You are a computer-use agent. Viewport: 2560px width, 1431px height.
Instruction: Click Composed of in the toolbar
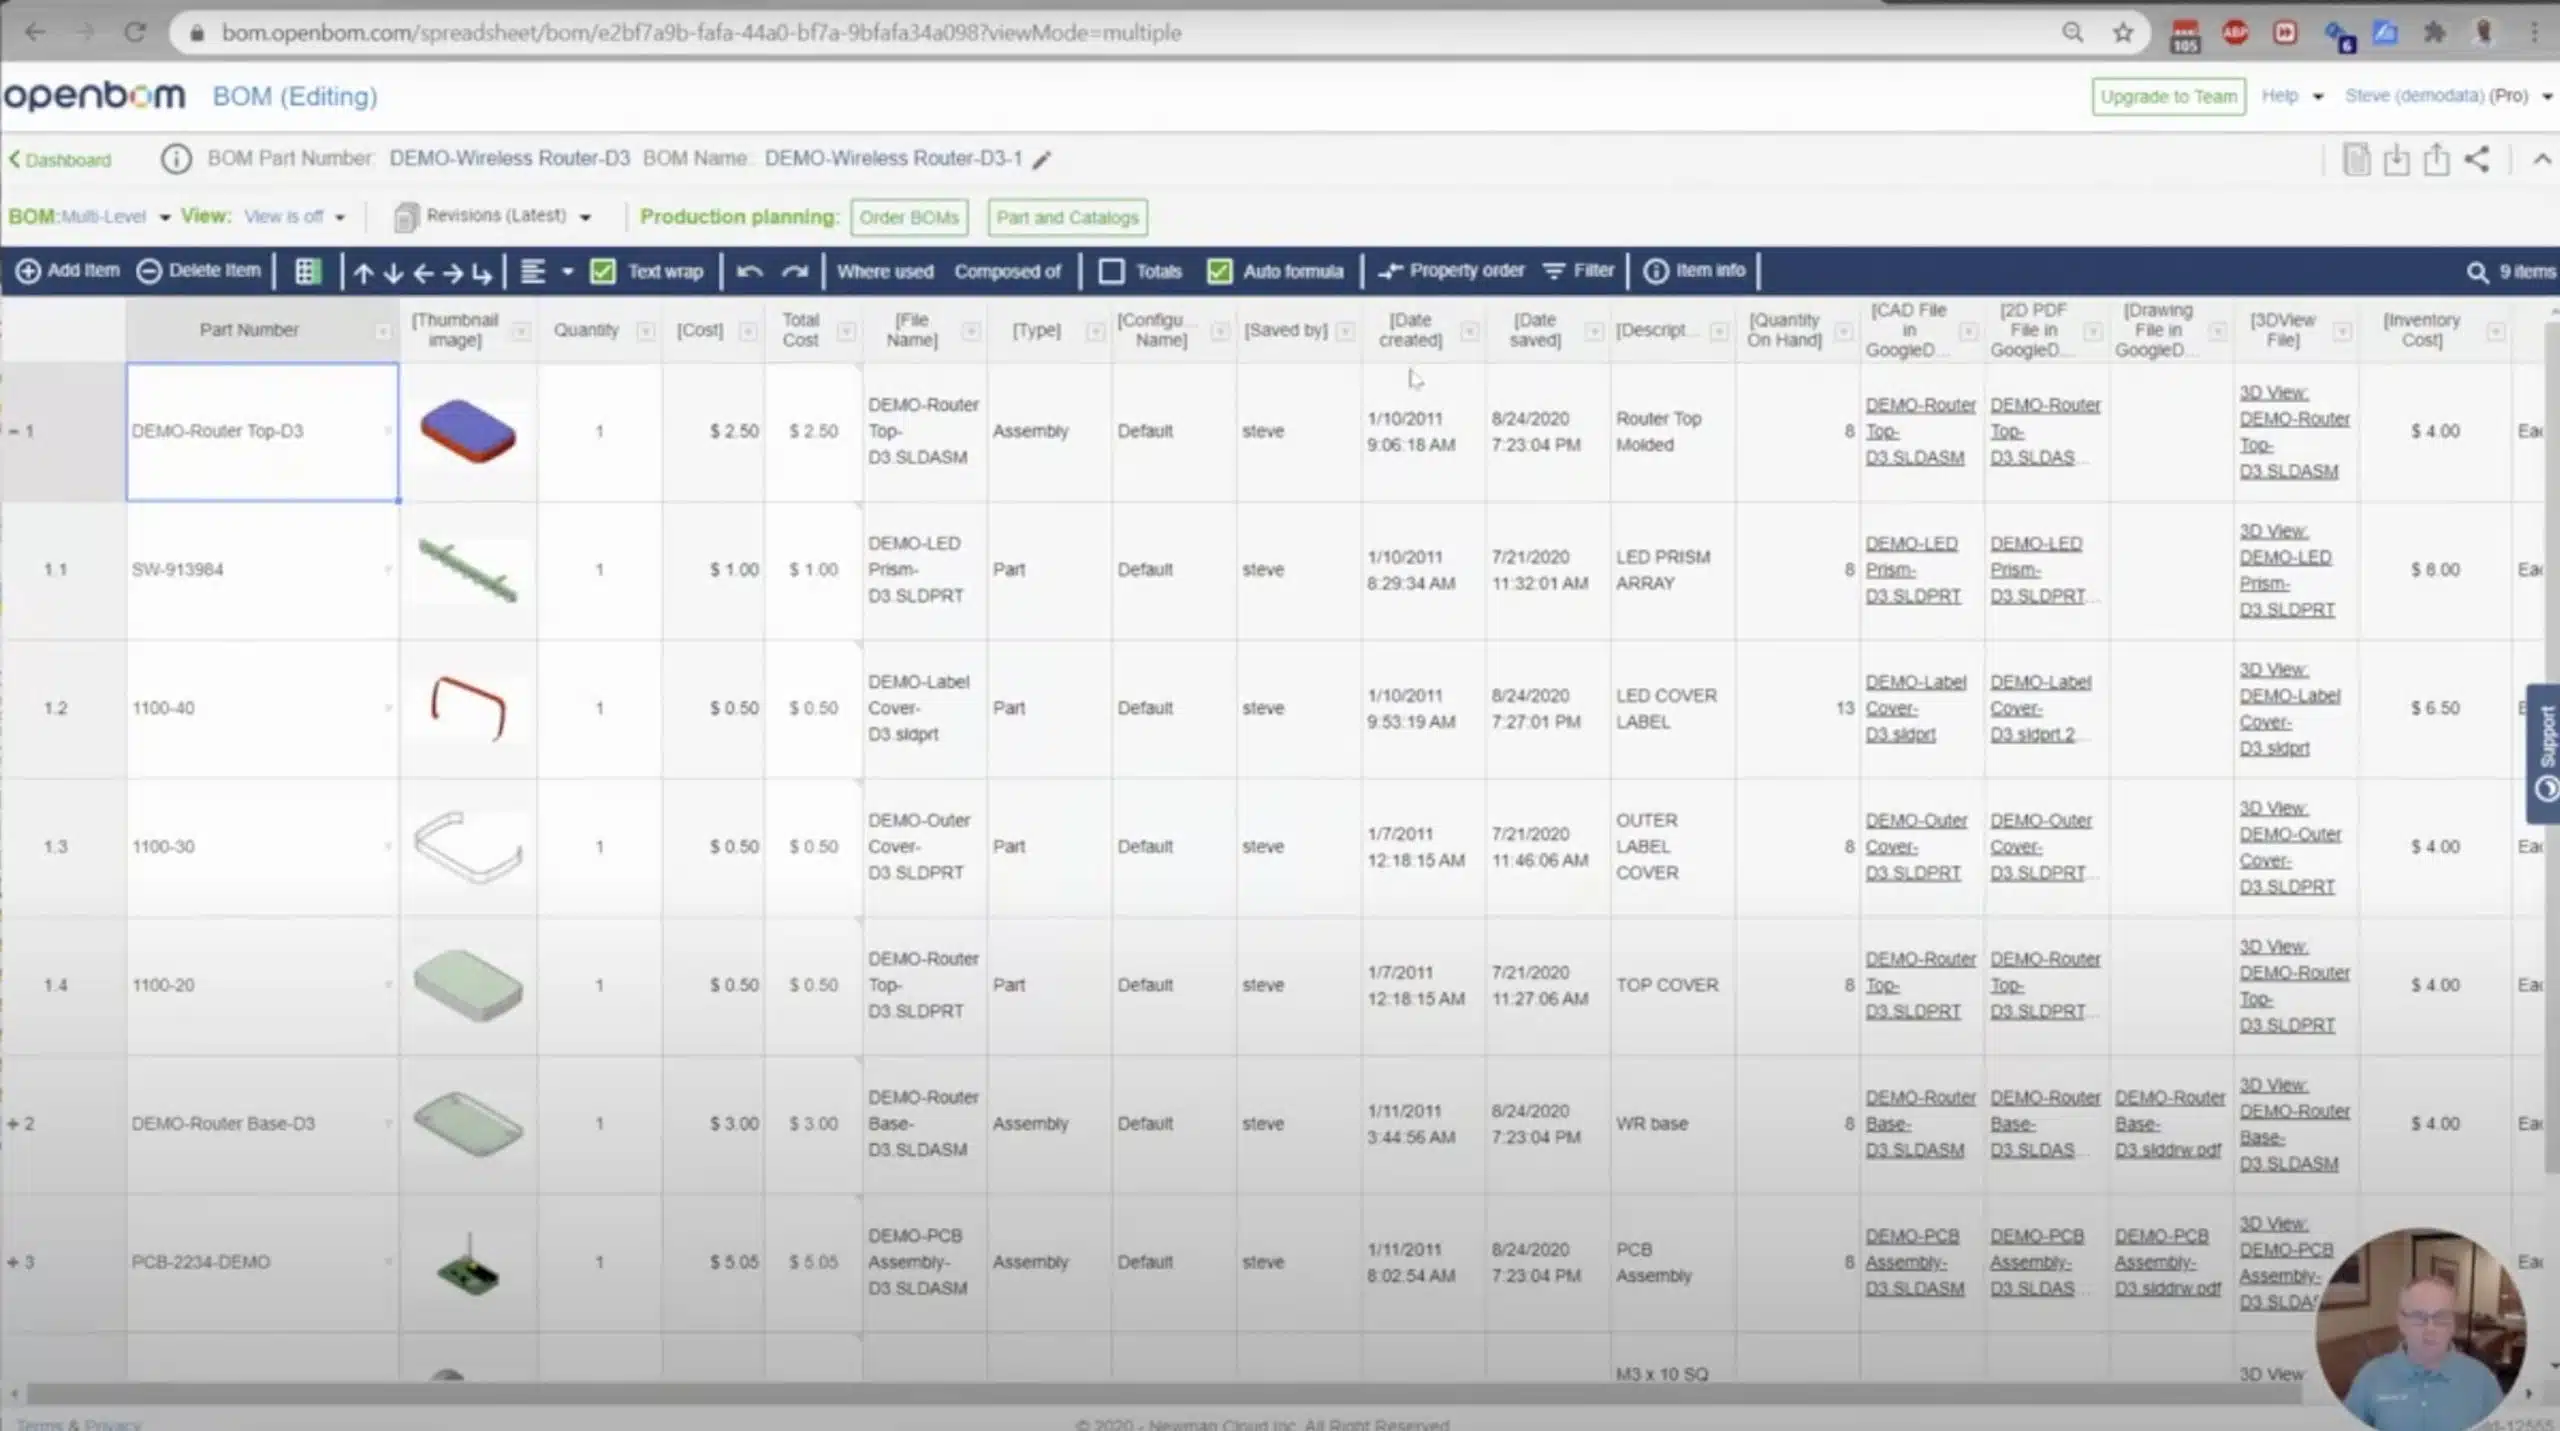click(1007, 271)
